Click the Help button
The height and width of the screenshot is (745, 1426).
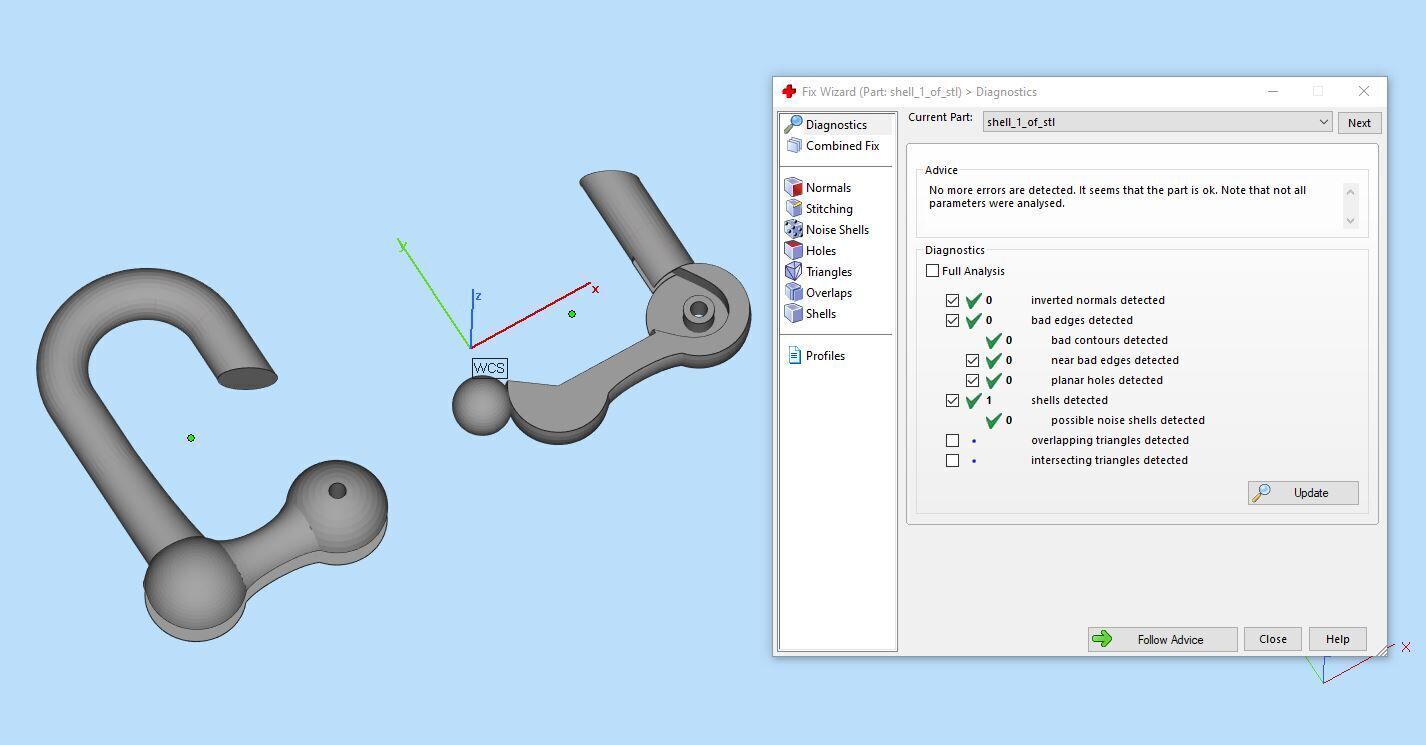click(x=1337, y=639)
